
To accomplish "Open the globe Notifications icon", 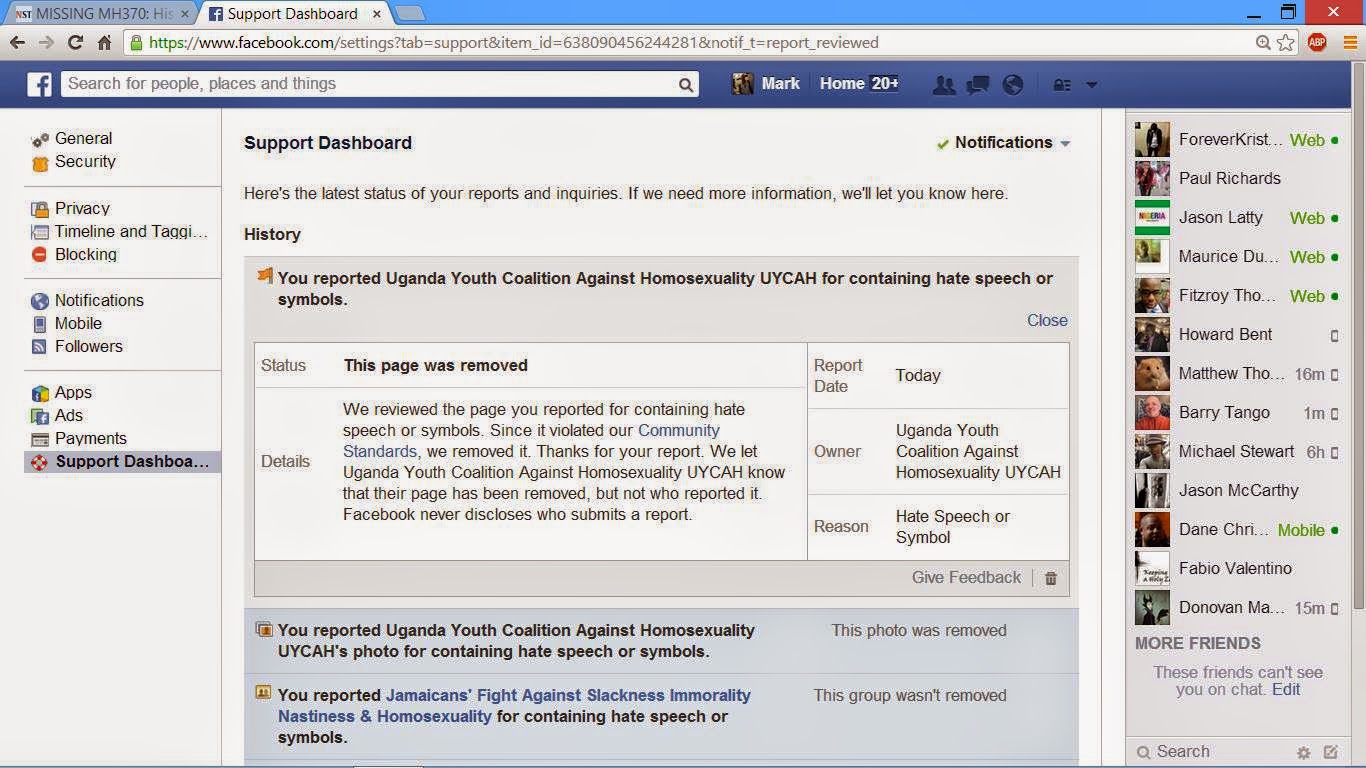I will click(1013, 85).
